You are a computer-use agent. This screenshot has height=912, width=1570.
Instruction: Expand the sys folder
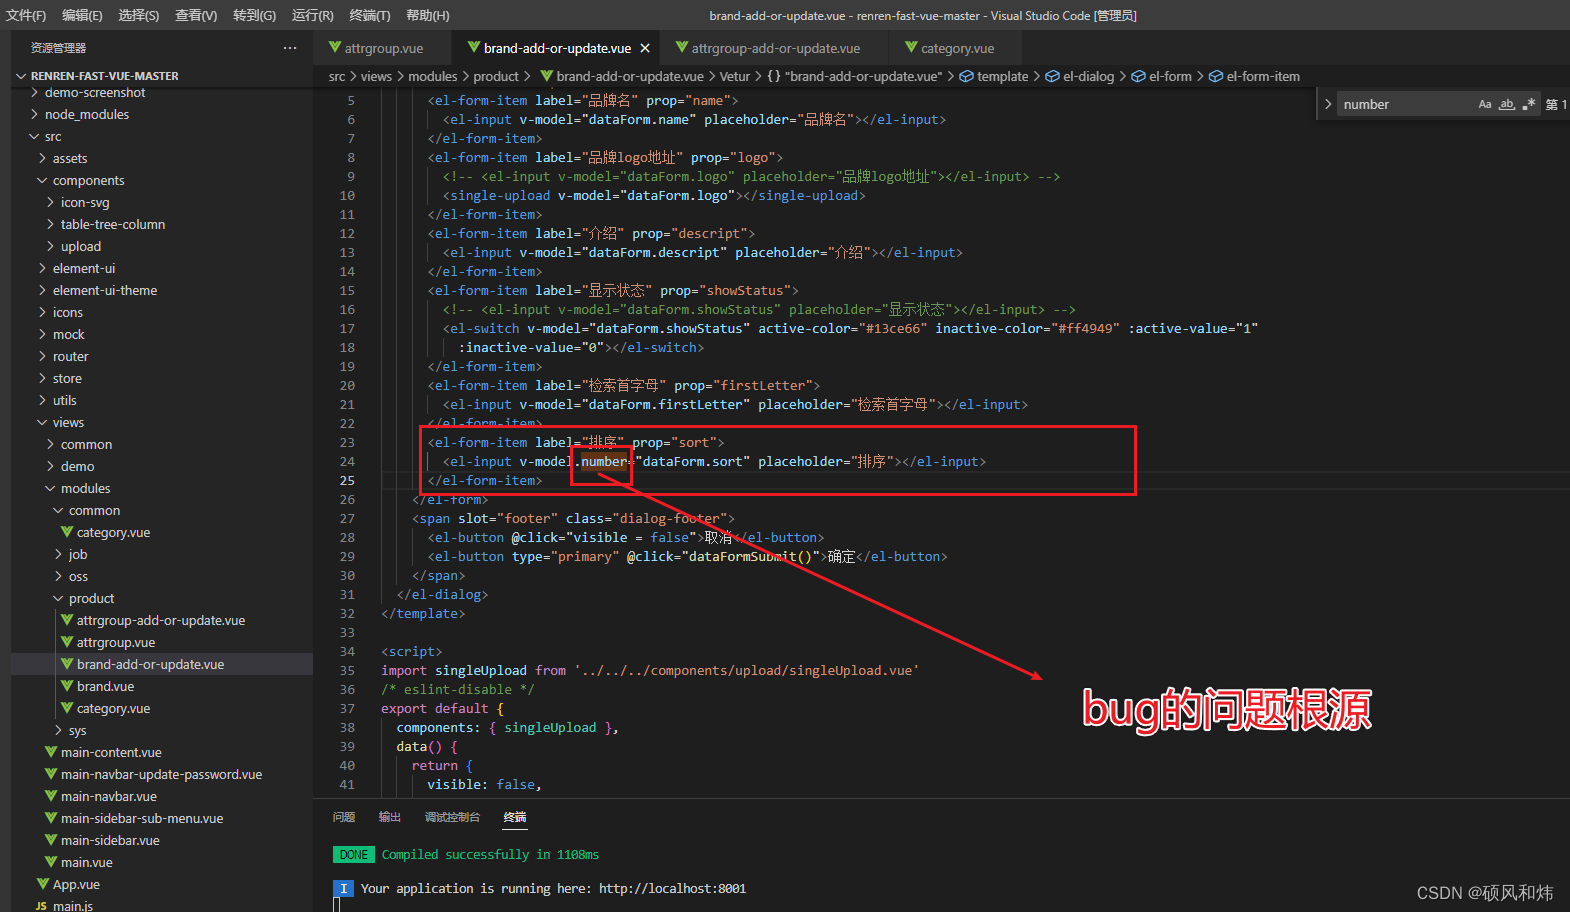pos(59,730)
